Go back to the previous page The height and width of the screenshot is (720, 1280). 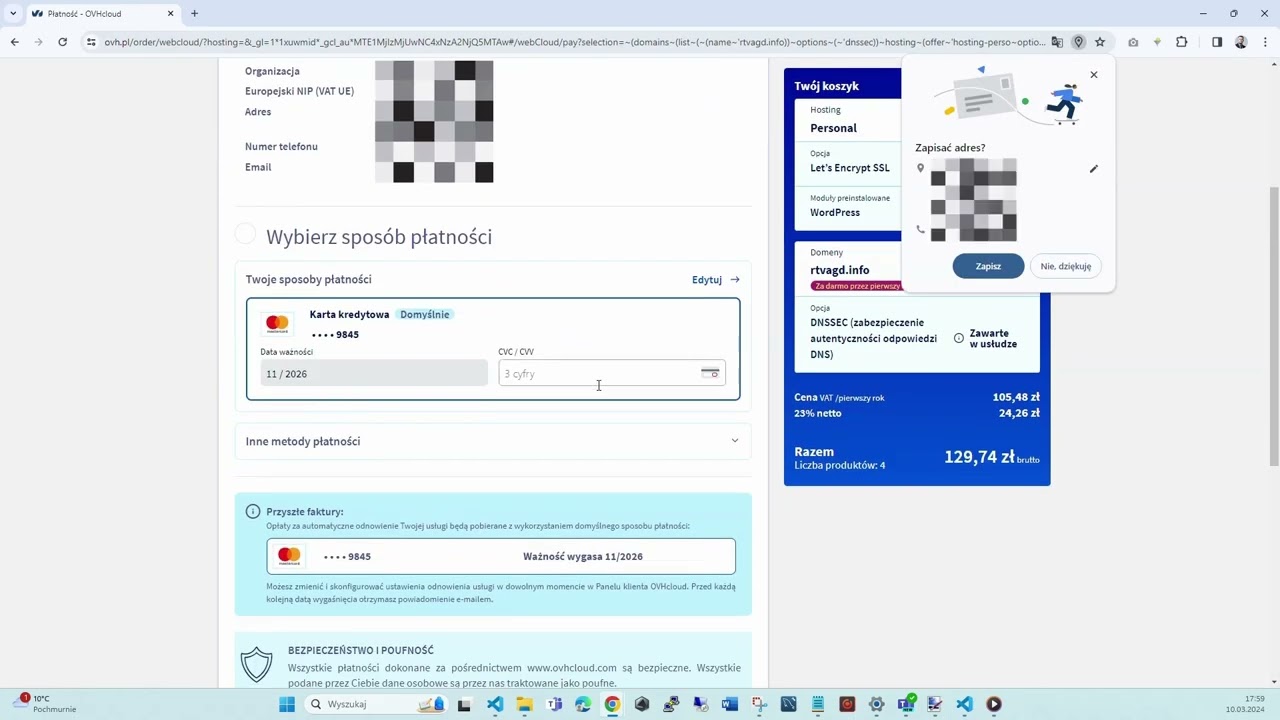[x=15, y=42]
